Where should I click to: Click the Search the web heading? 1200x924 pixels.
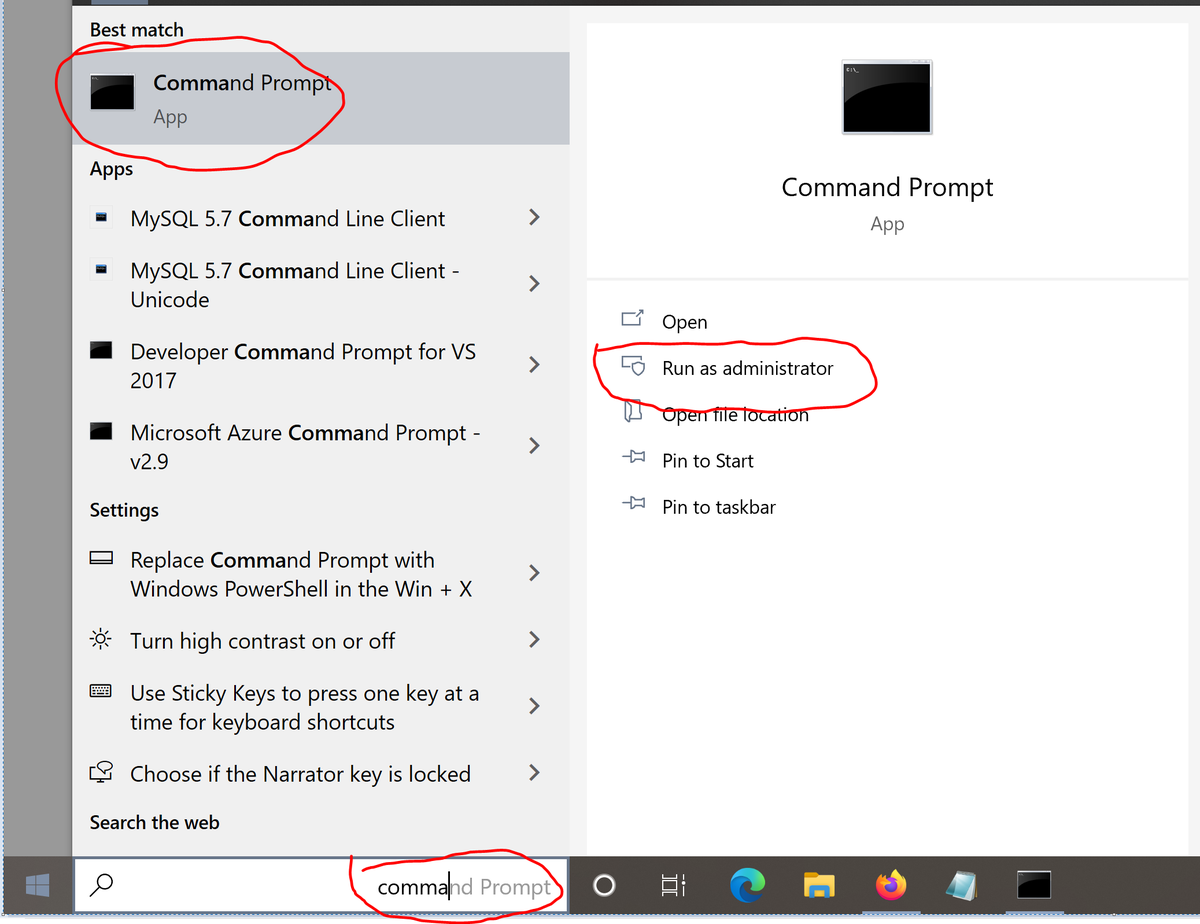click(155, 822)
